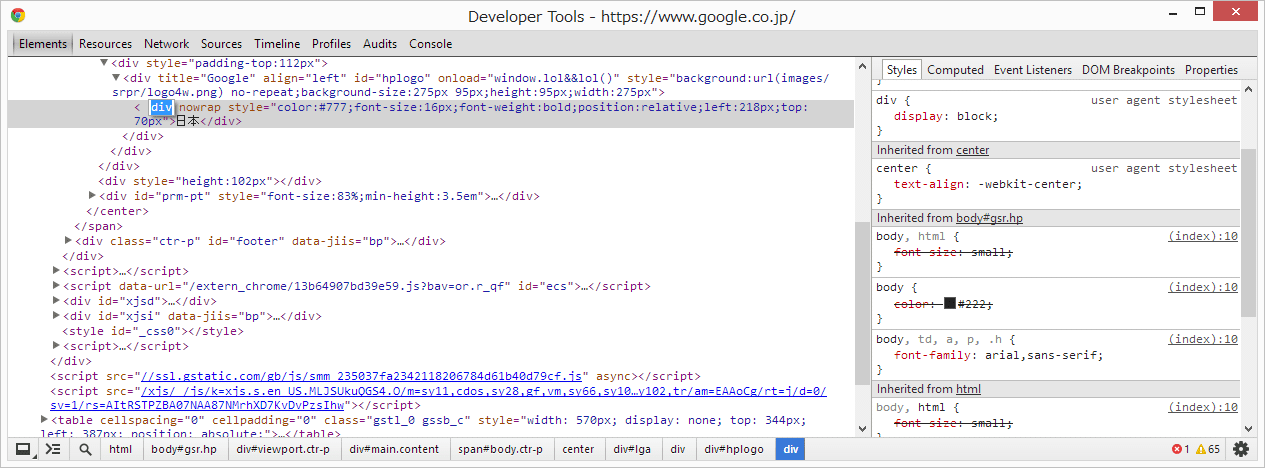Click the highlighted last div breadcrumb

791,450
